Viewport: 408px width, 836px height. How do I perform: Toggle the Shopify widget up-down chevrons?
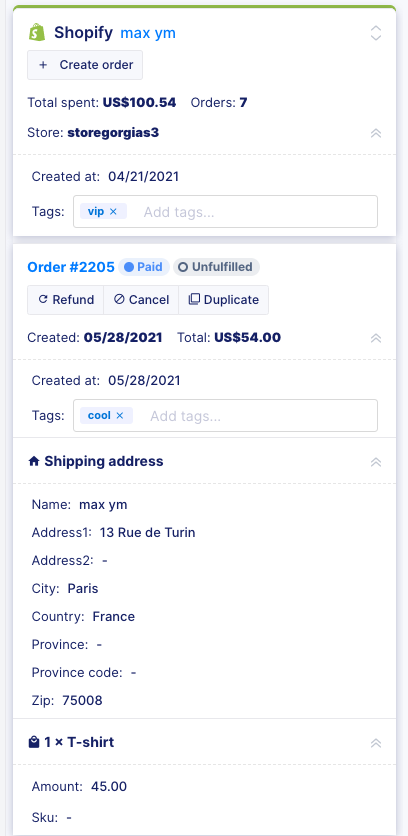coord(376,33)
